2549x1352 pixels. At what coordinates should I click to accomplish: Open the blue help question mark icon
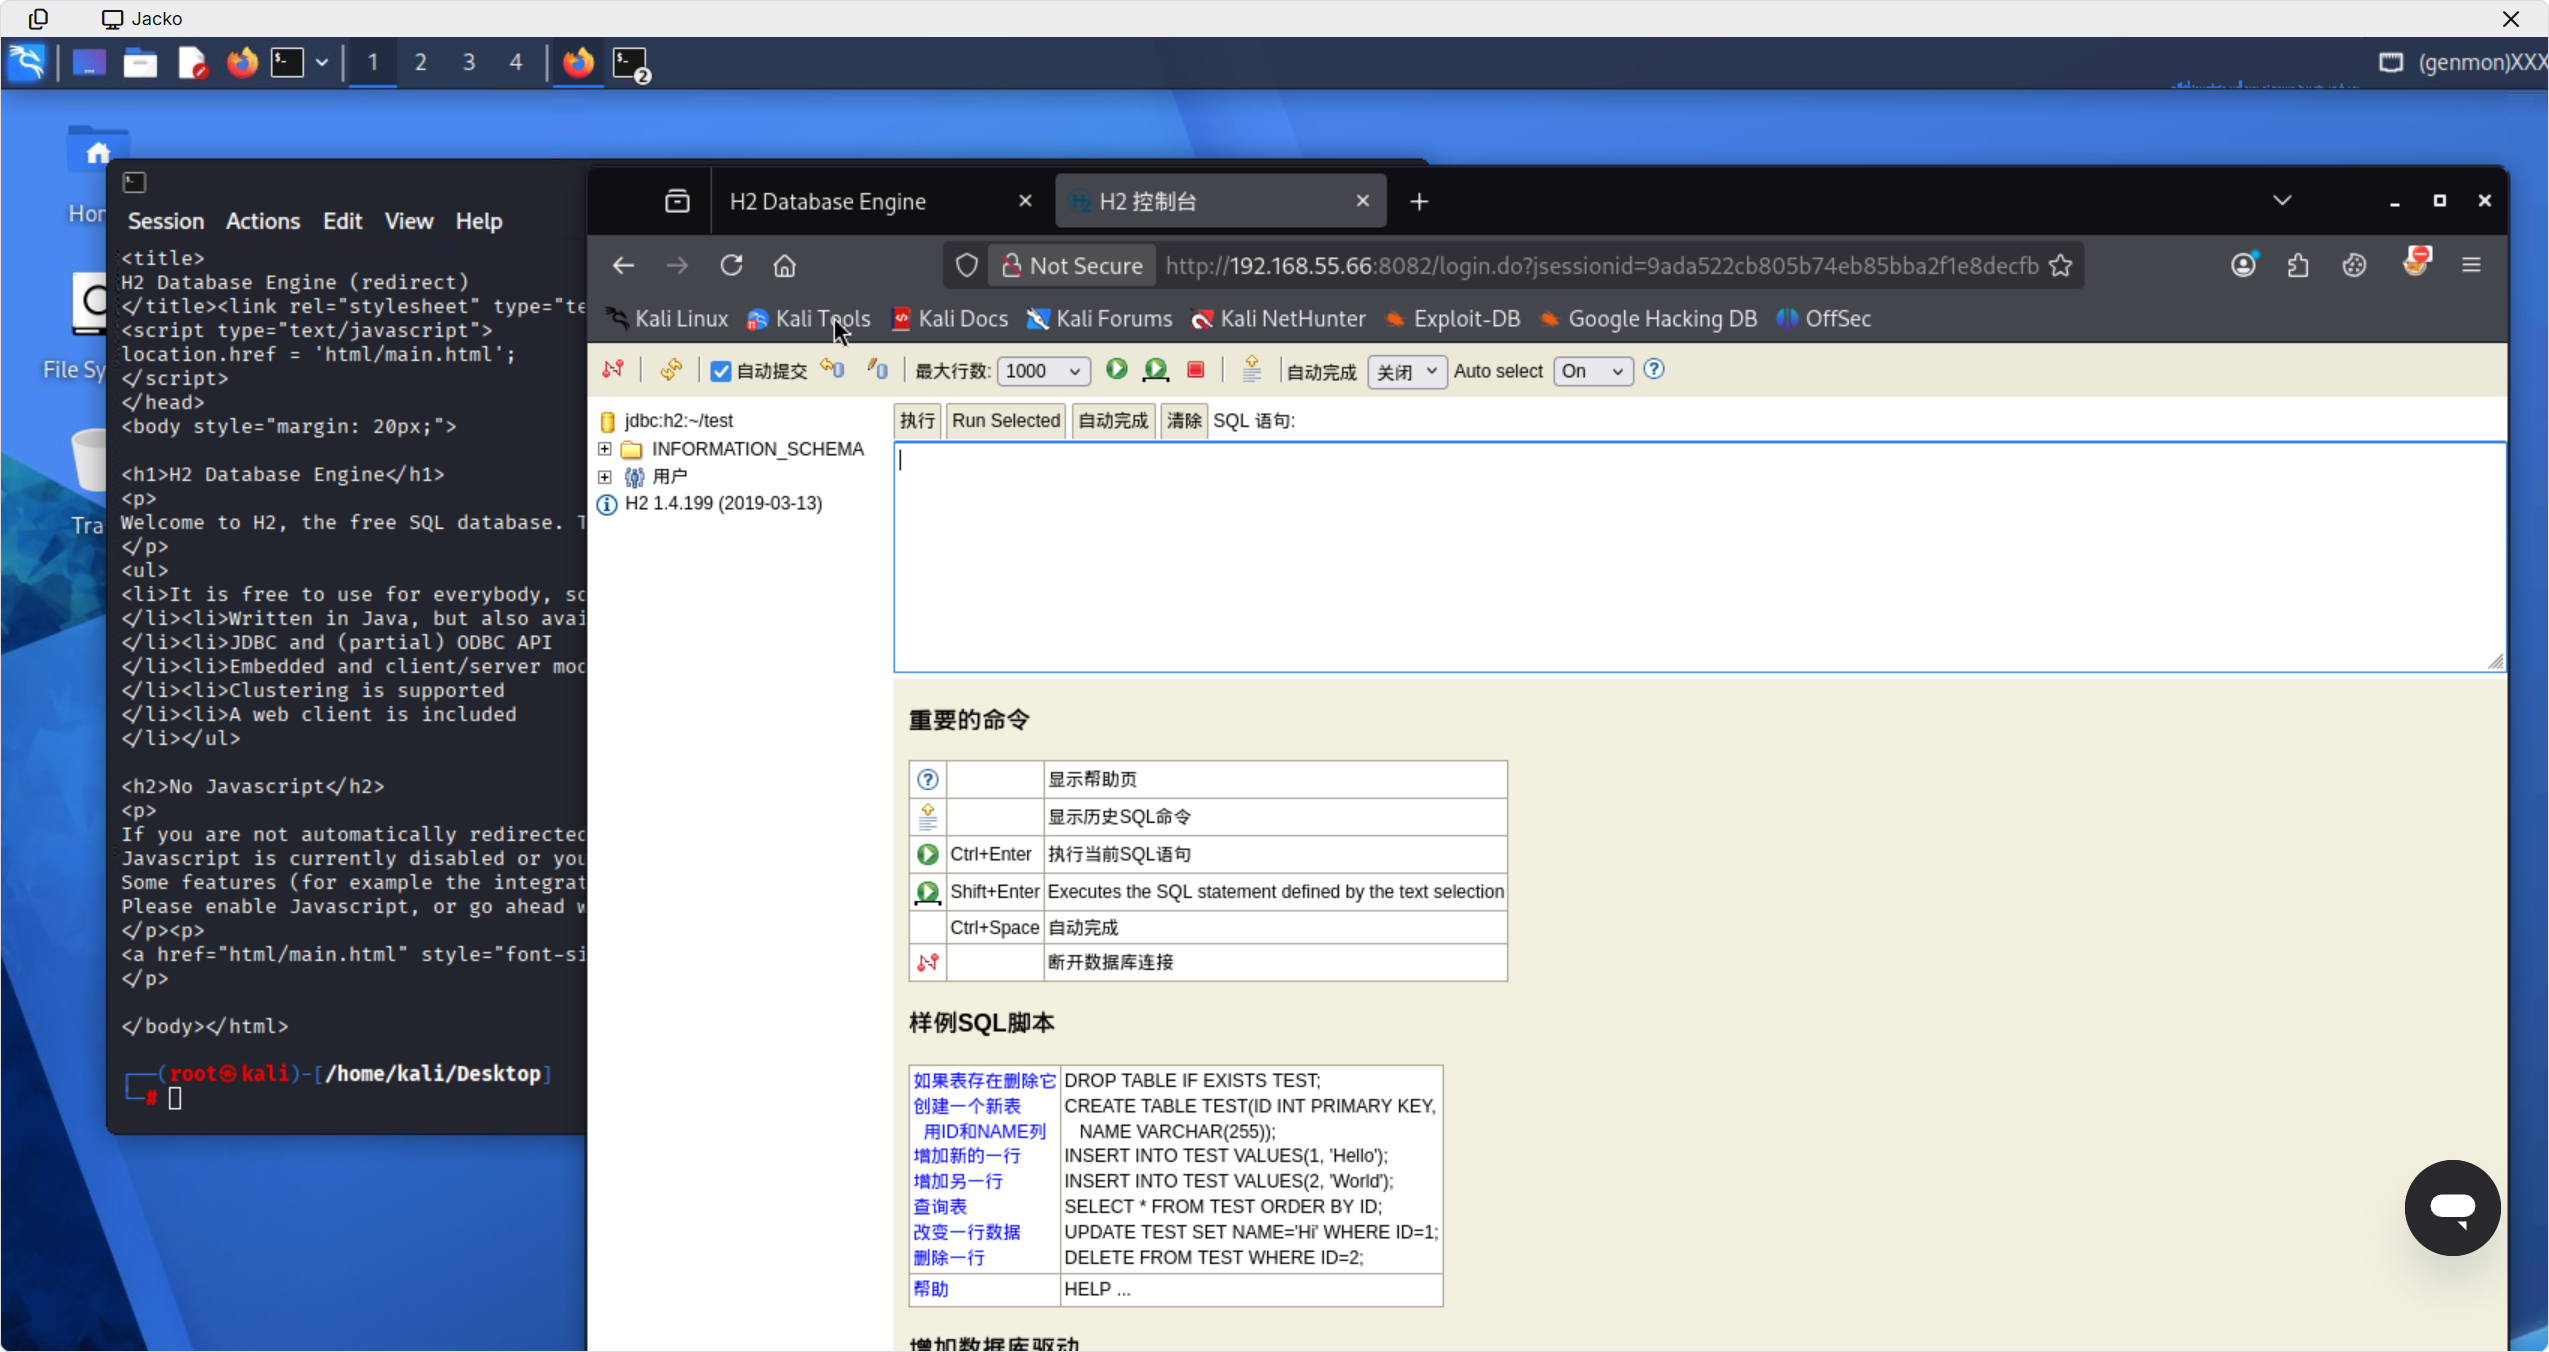[x=1654, y=370]
